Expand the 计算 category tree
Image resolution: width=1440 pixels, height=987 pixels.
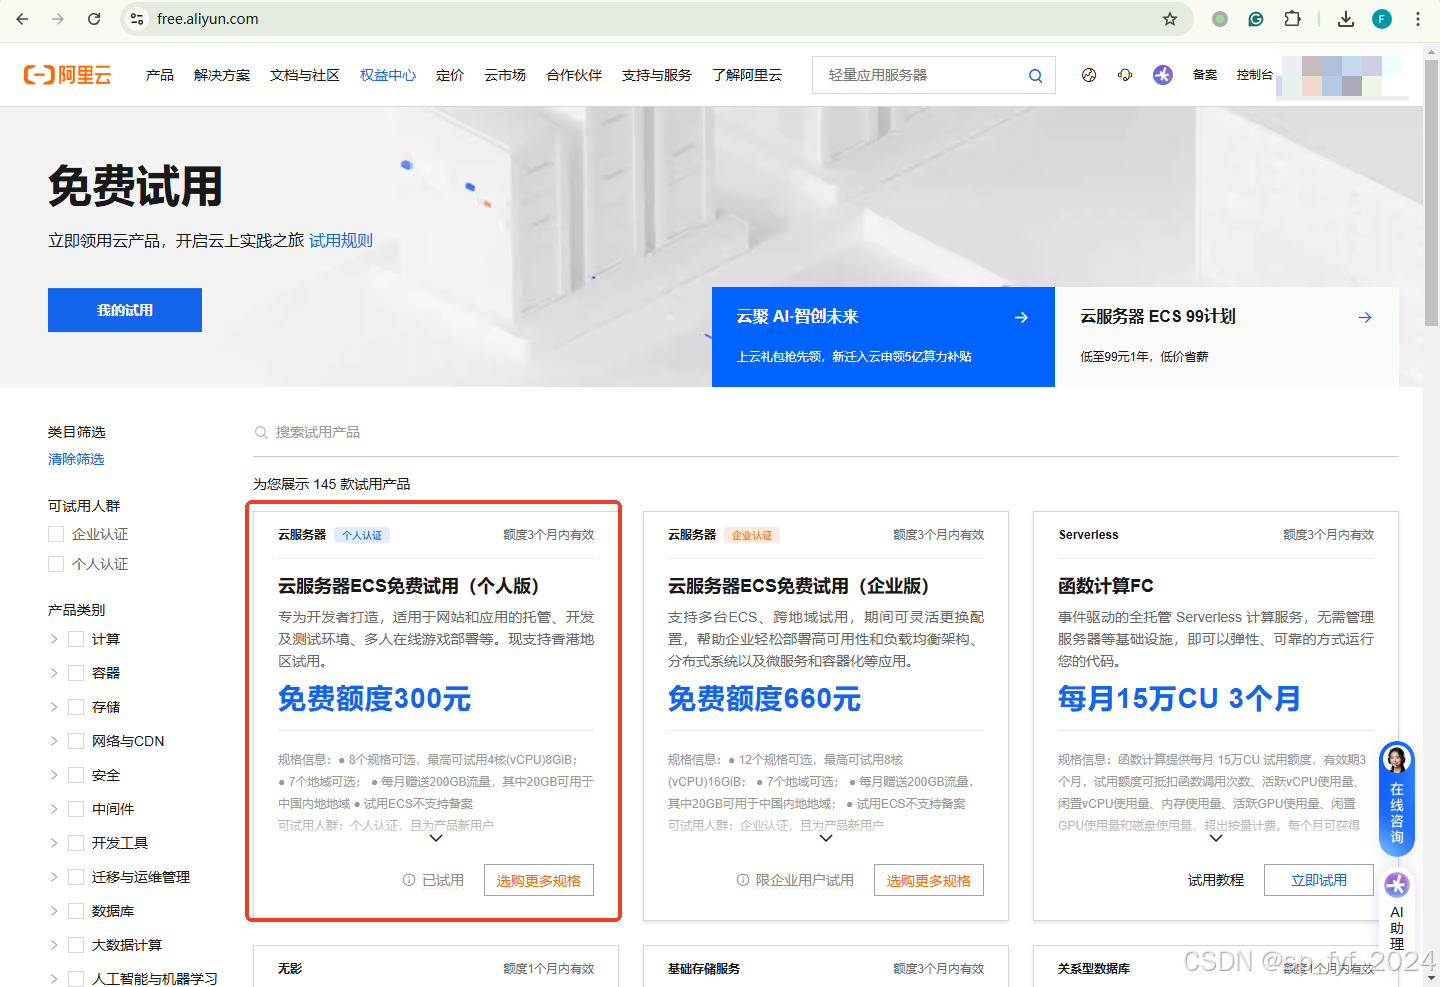52,638
